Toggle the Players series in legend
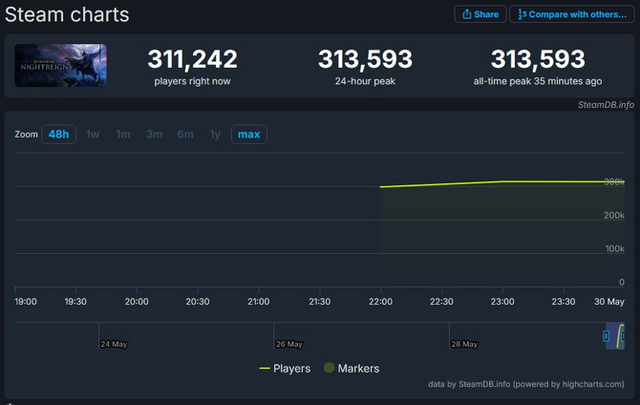This screenshot has height=405, width=640. [292, 368]
